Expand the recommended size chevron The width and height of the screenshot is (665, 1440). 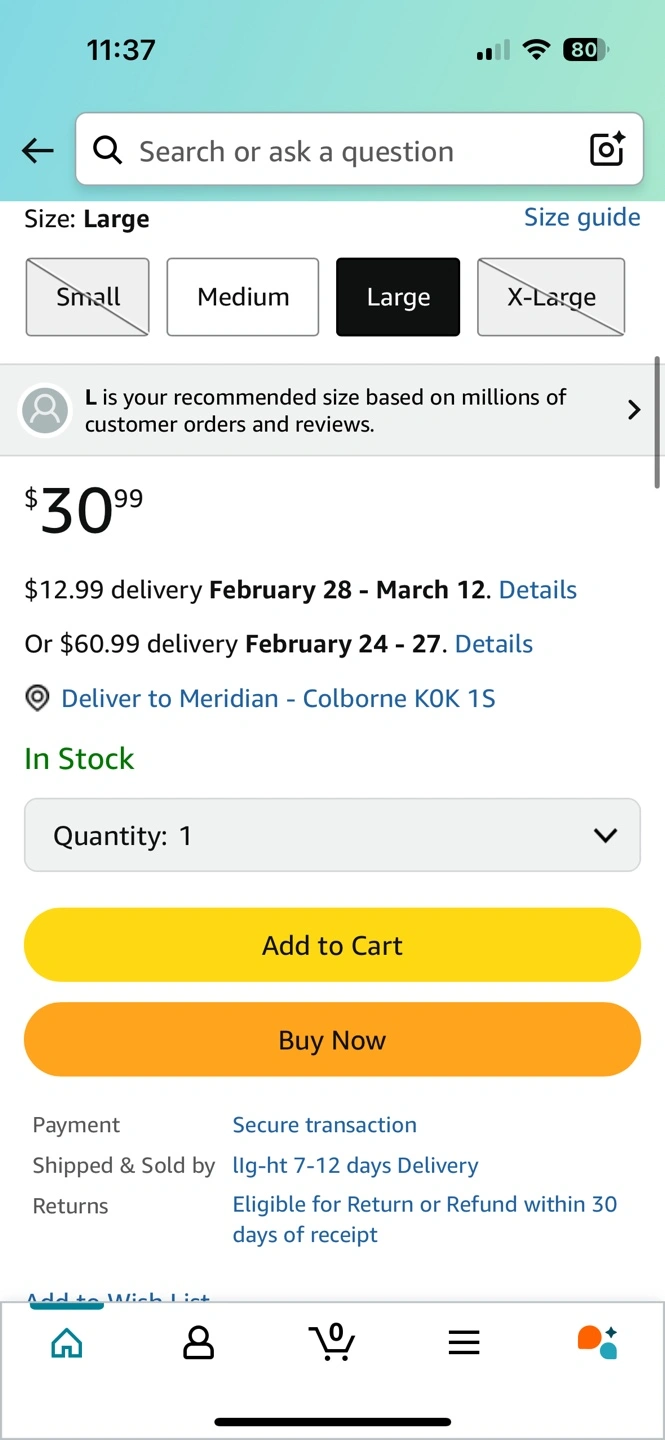click(633, 410)
